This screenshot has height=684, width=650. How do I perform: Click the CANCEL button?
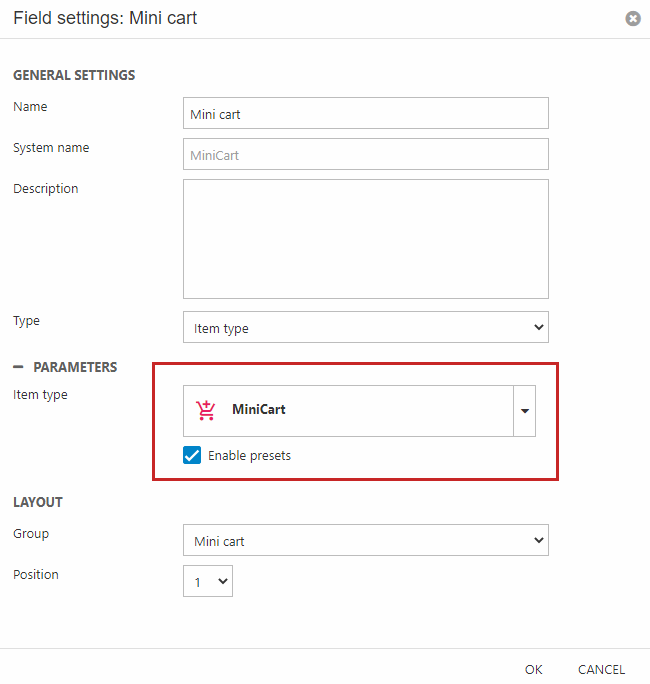[x=601, y=670]
